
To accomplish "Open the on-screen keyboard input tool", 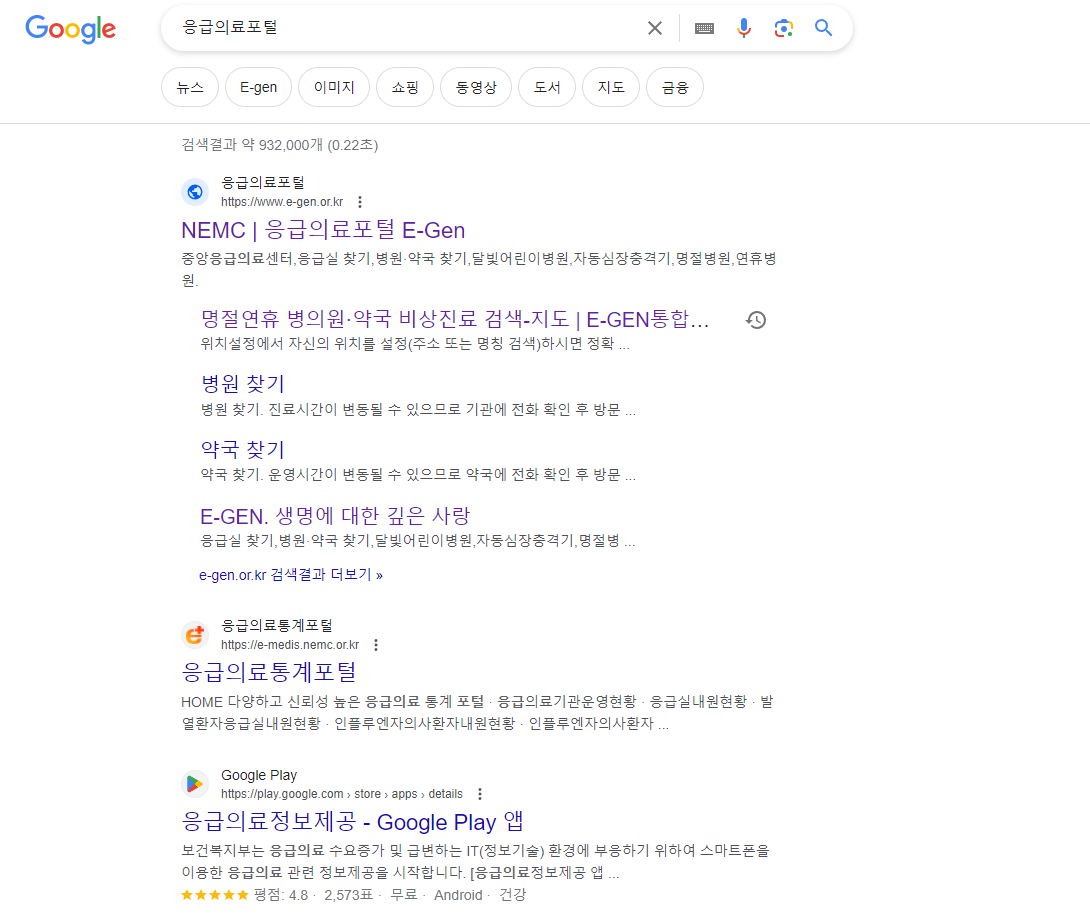I will point(704,28).
